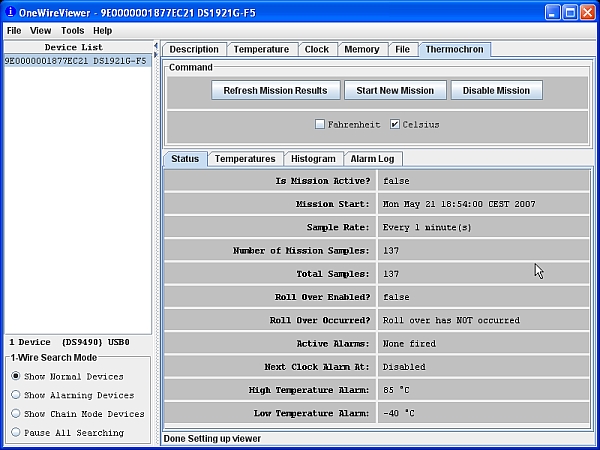The image size is (600, 450).
Task: Expand device list with right splitter arrow
Action: coord(156,55)
